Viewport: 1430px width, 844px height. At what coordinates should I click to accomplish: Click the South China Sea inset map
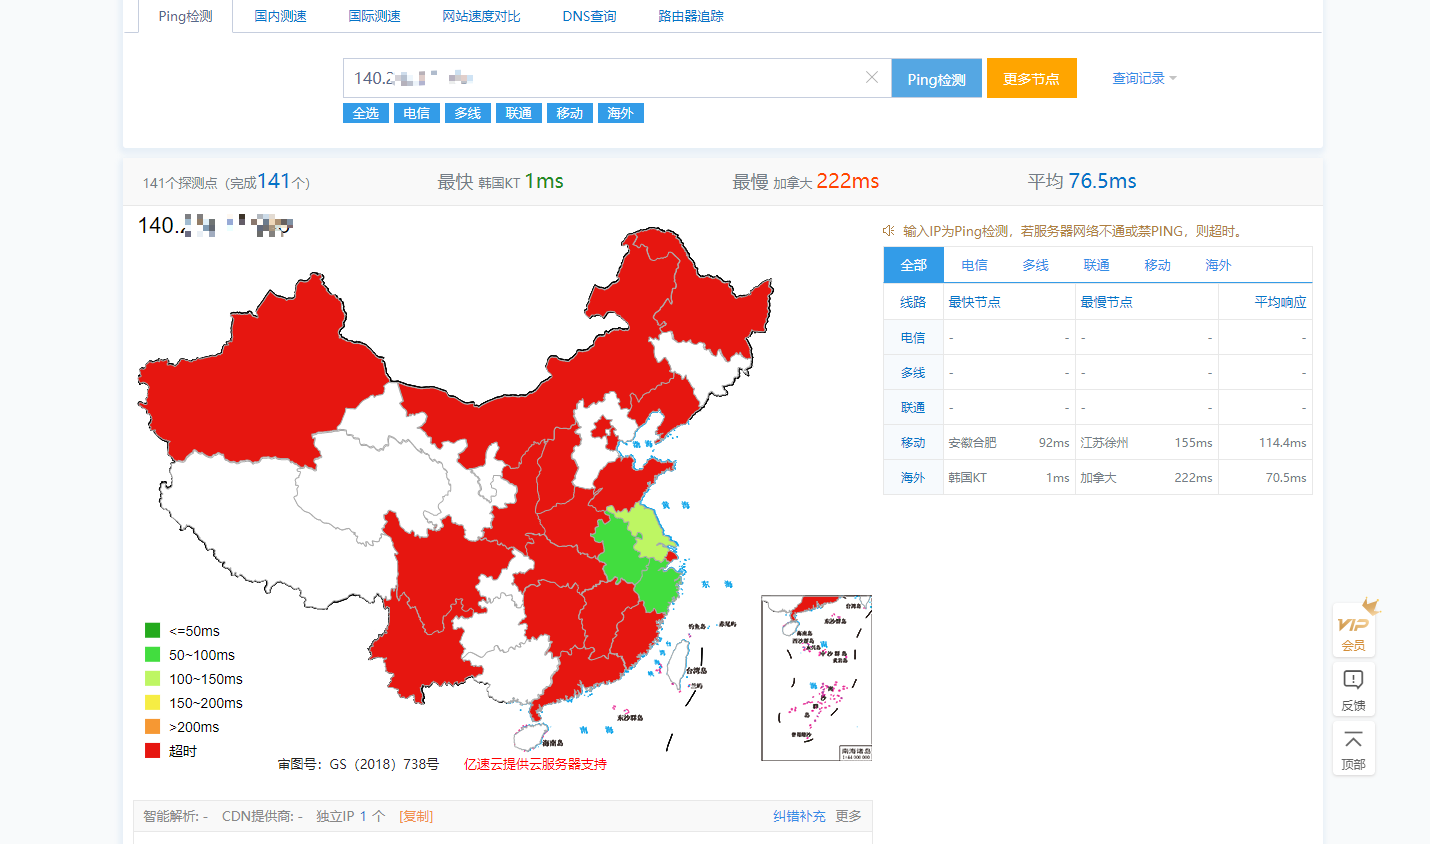click(816, 678)
